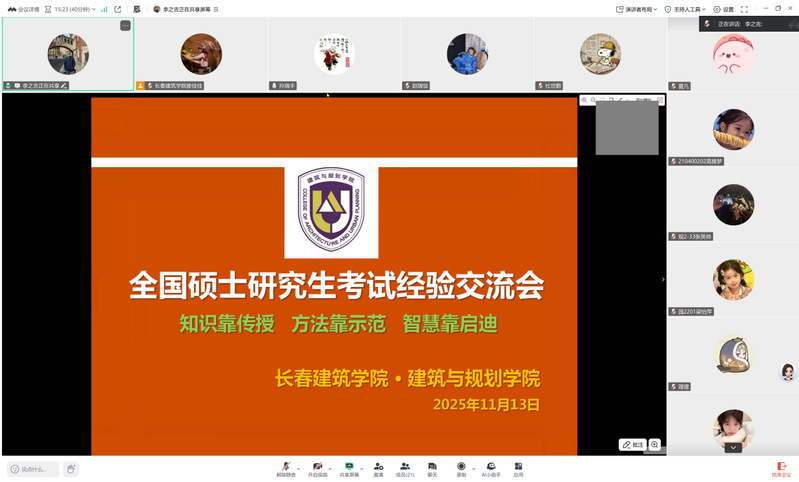
Task: Turn on the camera video
Action: [317, 468]
